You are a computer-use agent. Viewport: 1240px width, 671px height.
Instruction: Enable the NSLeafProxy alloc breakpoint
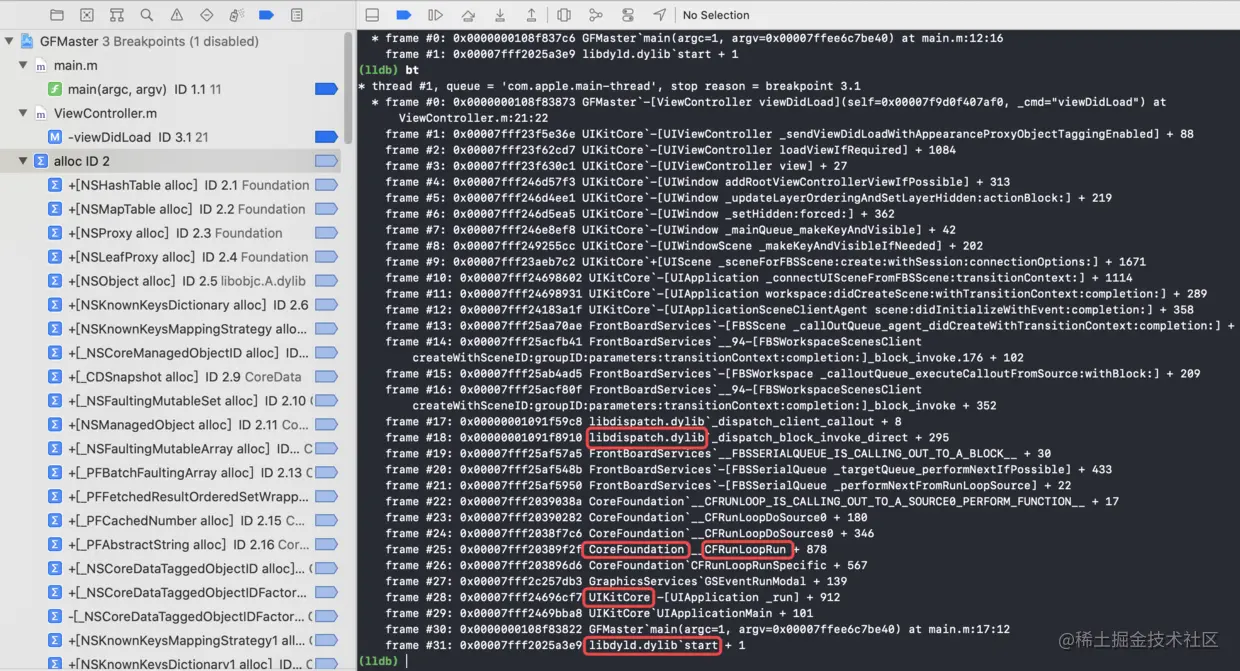pyautogui.click(x=326, y=257)
